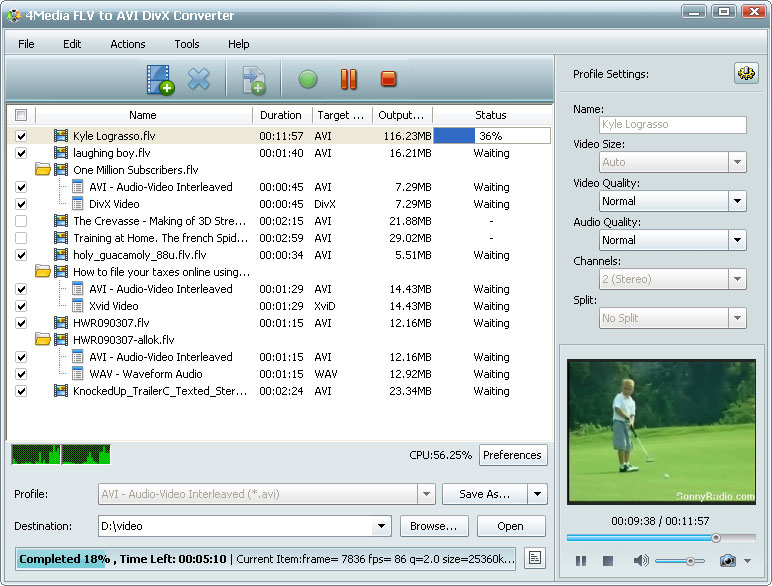This screenshot has width=772, height=586.
Task: Select the KnockedUp_TrailerC_Texted_Ster... row
Action: point(280,391)
